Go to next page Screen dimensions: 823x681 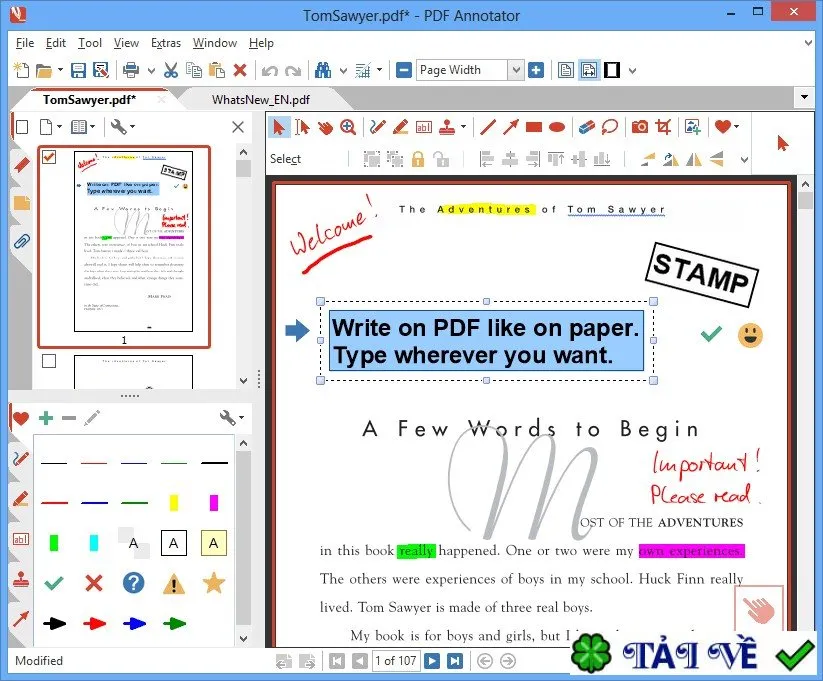[432, 661]
